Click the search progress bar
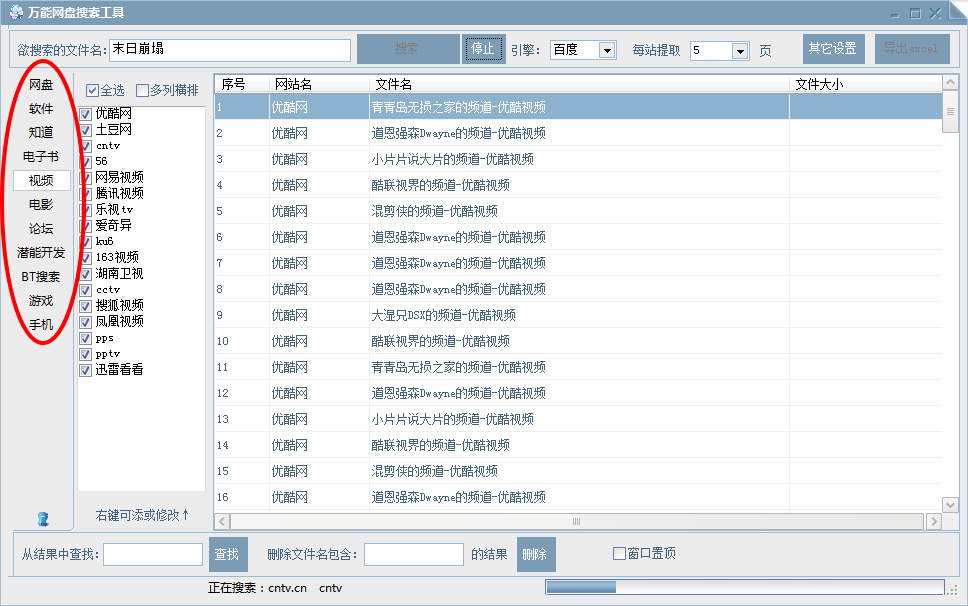Viewport: 968px width, 606px height. pyautogui.click(x=745, y=587)
